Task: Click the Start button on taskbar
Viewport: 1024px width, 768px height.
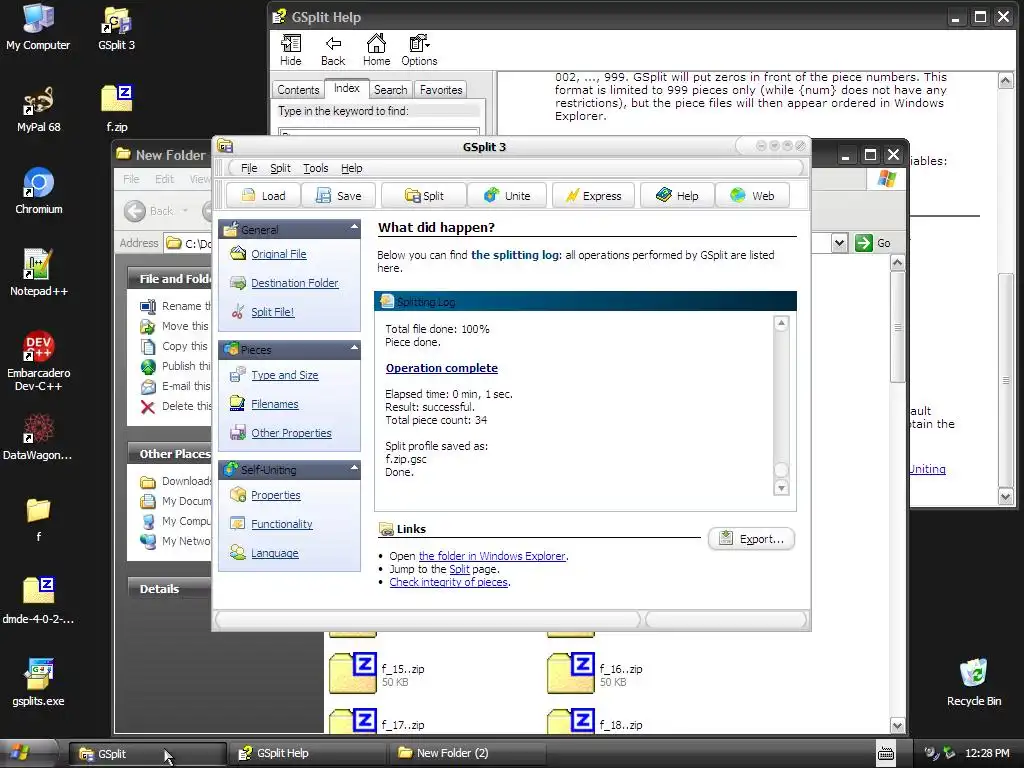Action: [x=28, y=754]
